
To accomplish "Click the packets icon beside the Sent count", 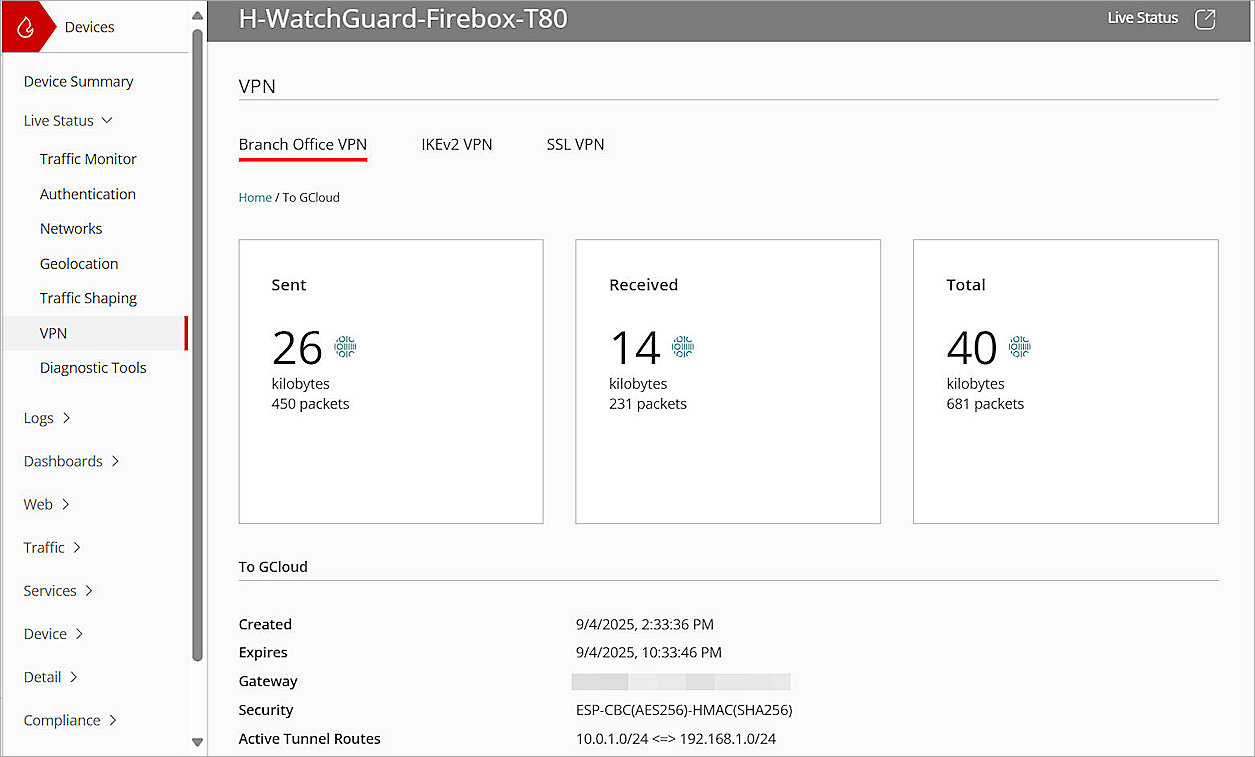I will 344,346.
